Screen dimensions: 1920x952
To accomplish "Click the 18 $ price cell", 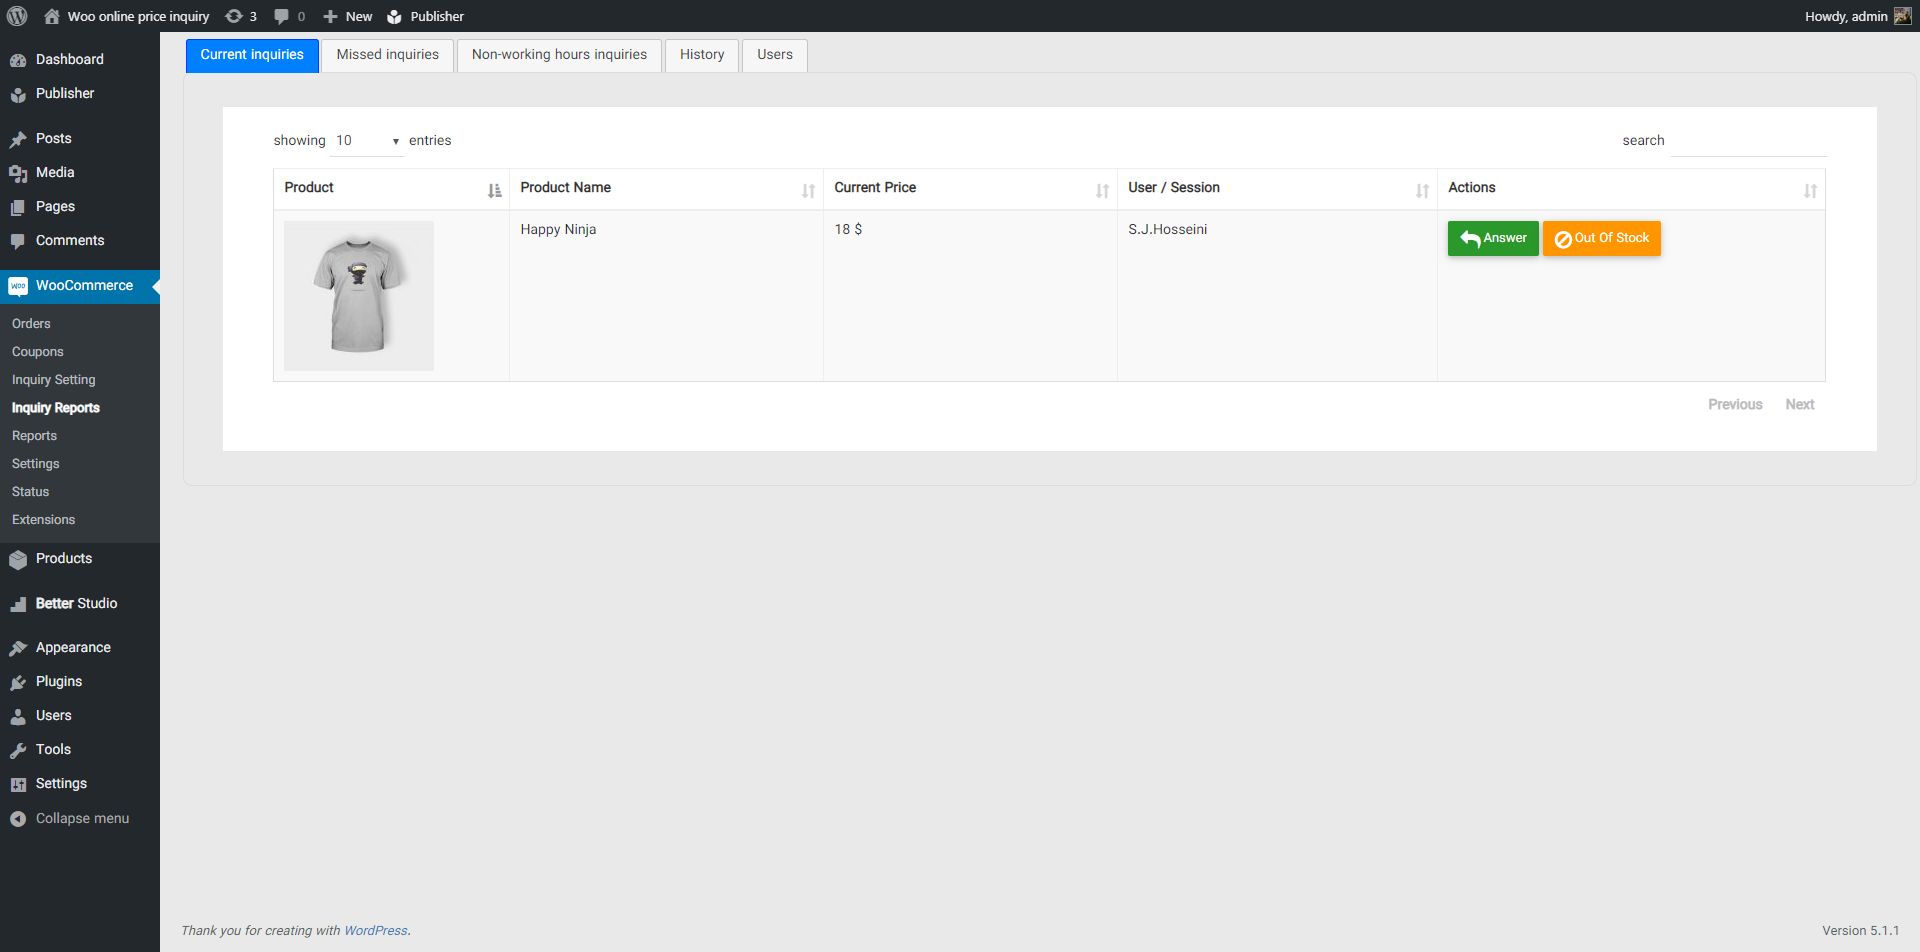I will (x=970, y=296).
